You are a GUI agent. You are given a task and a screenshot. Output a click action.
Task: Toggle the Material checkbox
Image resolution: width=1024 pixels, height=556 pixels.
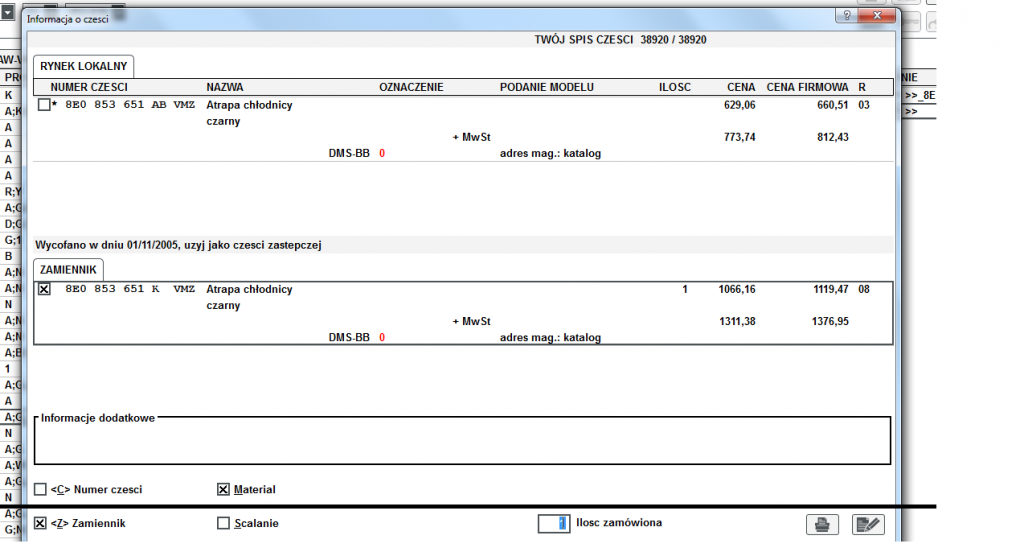223,489
